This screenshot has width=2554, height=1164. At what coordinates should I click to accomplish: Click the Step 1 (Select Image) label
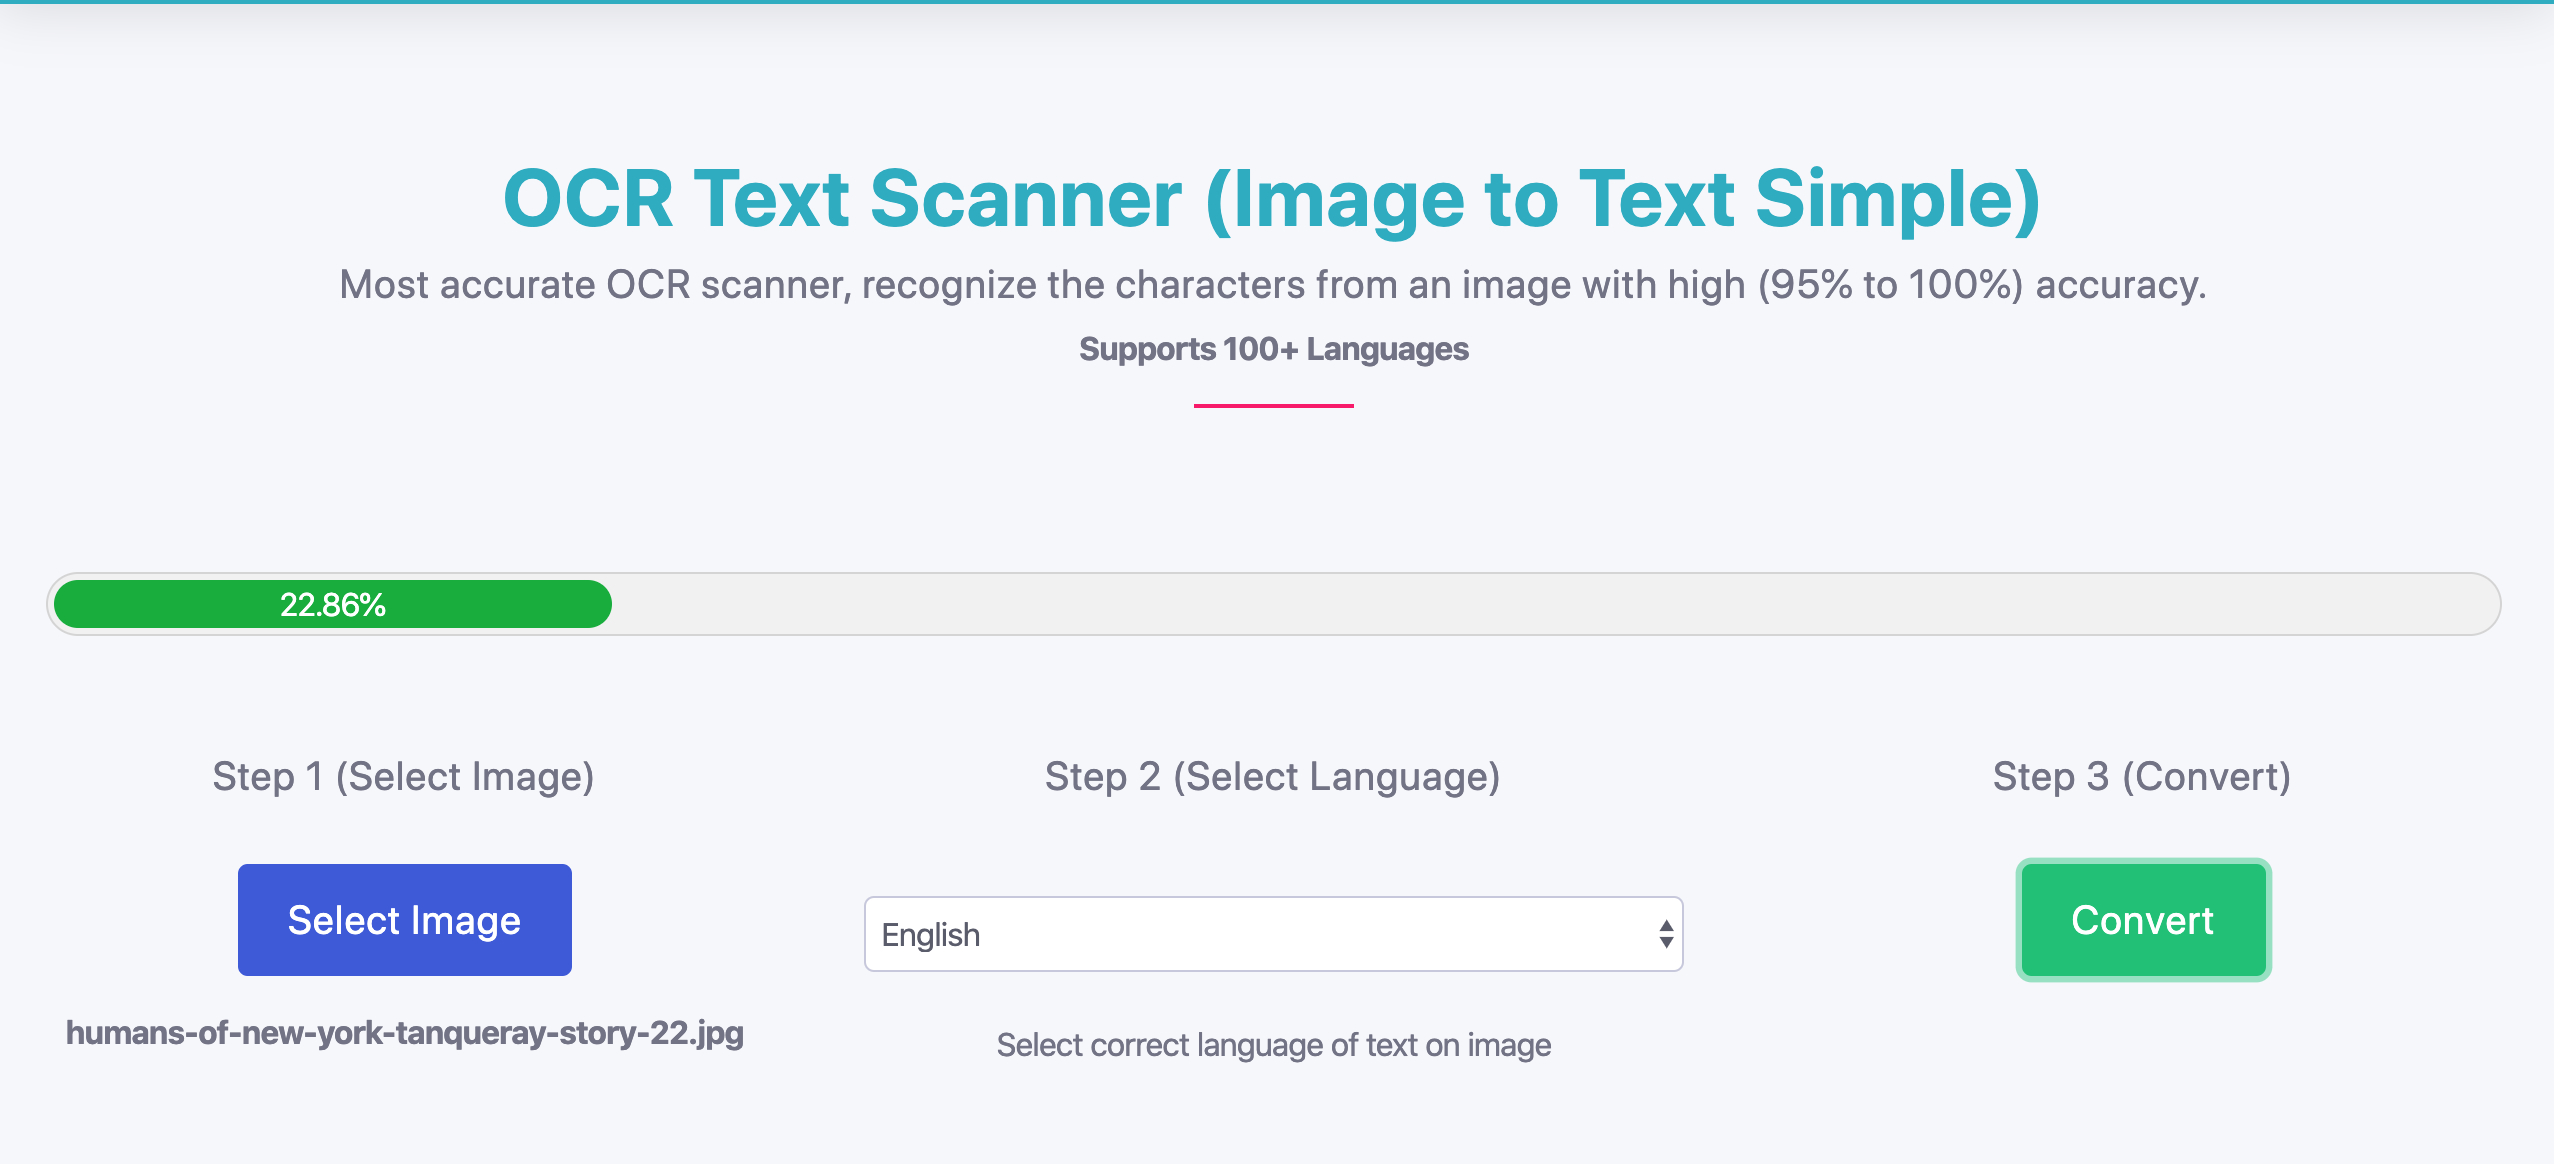403,776
